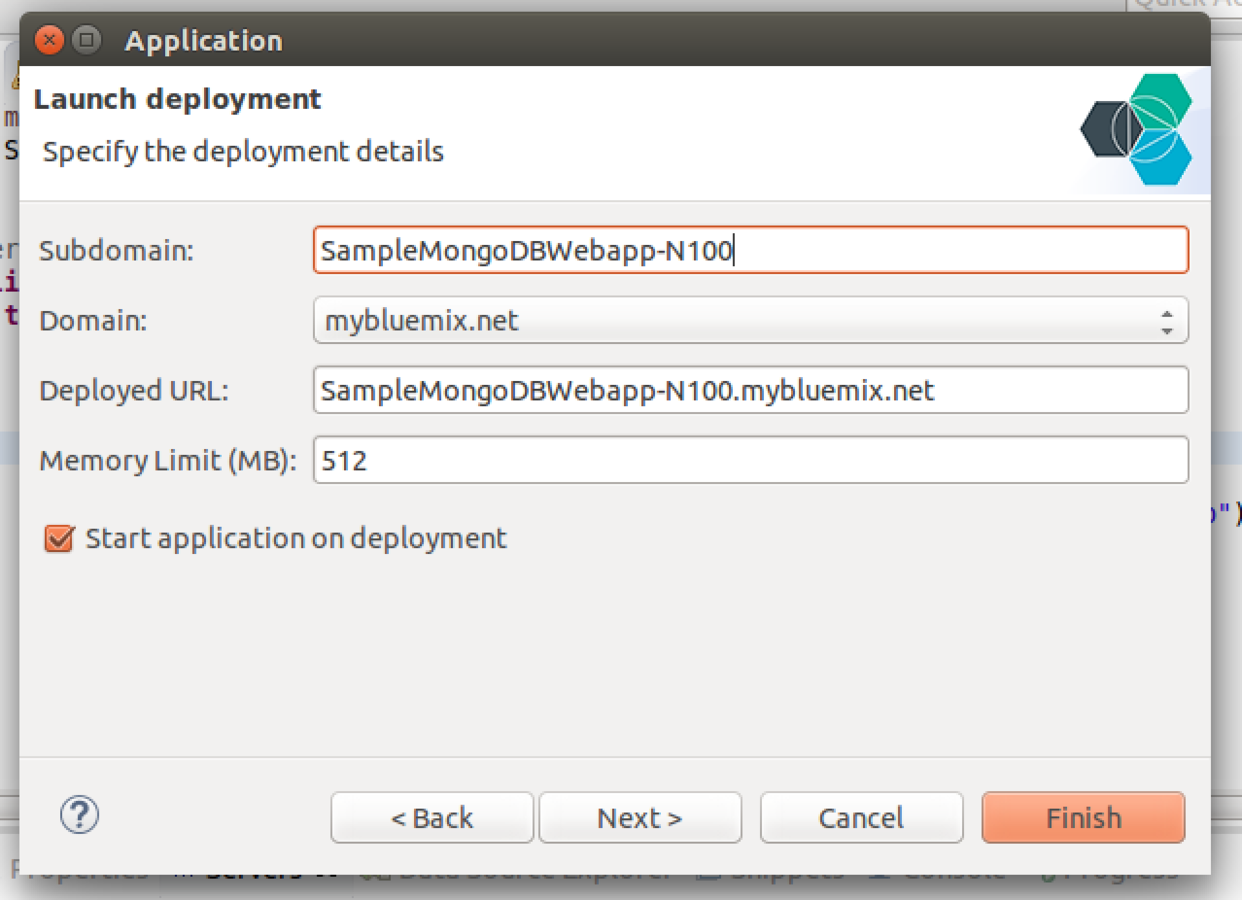The width and height of the screenshot is (1242, 900).
Task: Uncheck Start application on deployment
Action: (x=59, y=538)
